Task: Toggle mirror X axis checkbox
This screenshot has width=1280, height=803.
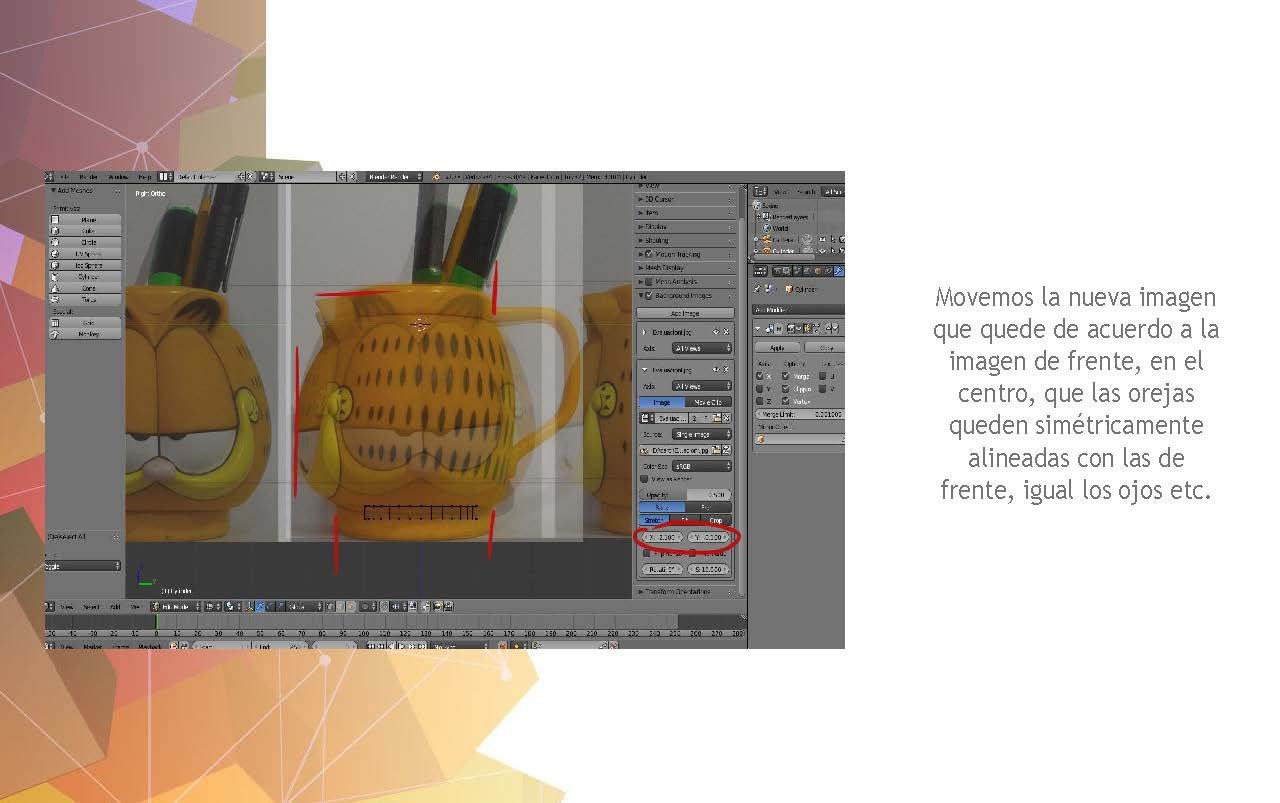Action: 760,376
